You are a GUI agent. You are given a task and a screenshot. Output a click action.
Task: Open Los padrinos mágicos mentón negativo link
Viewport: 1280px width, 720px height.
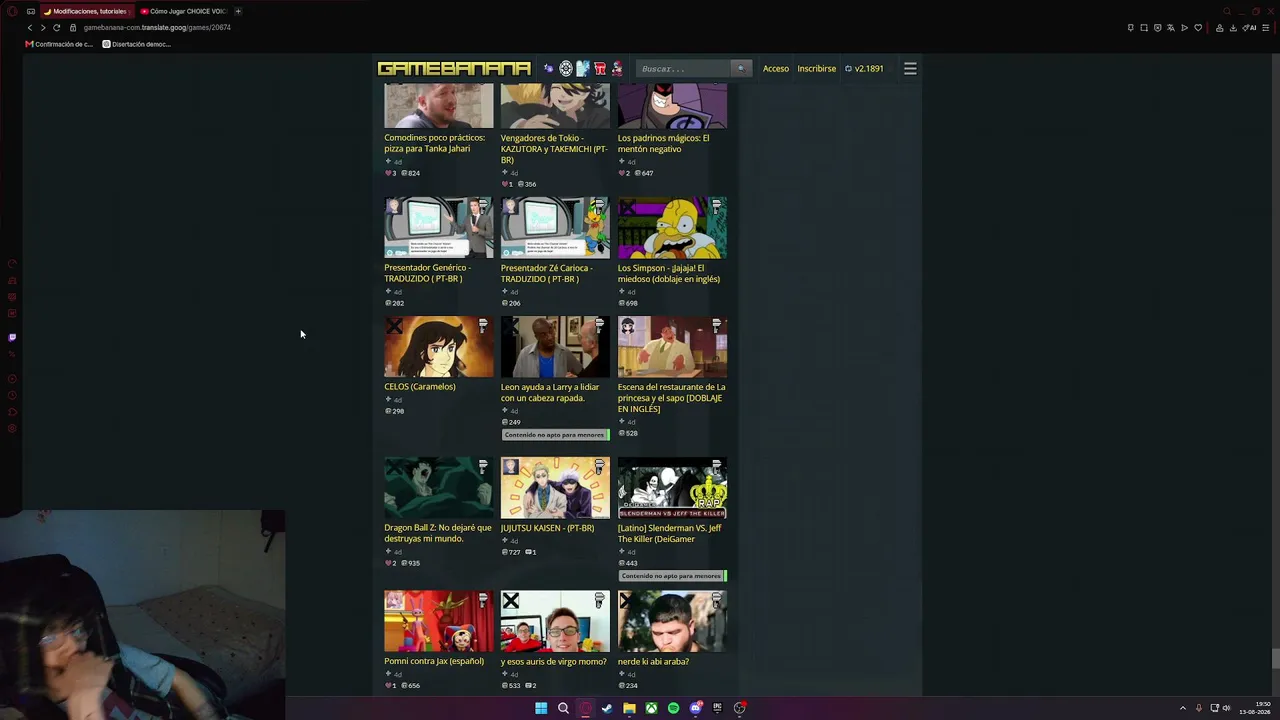tap(663, 143)
